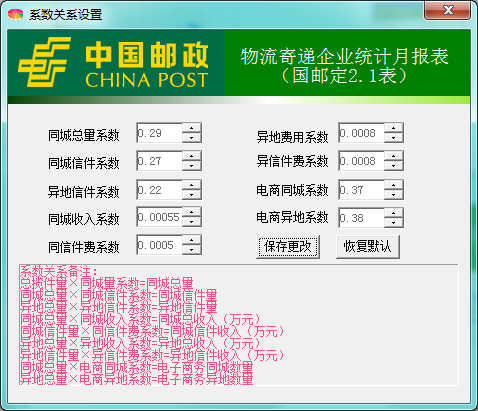
Task: Increase 同城总量系数 with up arrow
Action: coord(191,128)
